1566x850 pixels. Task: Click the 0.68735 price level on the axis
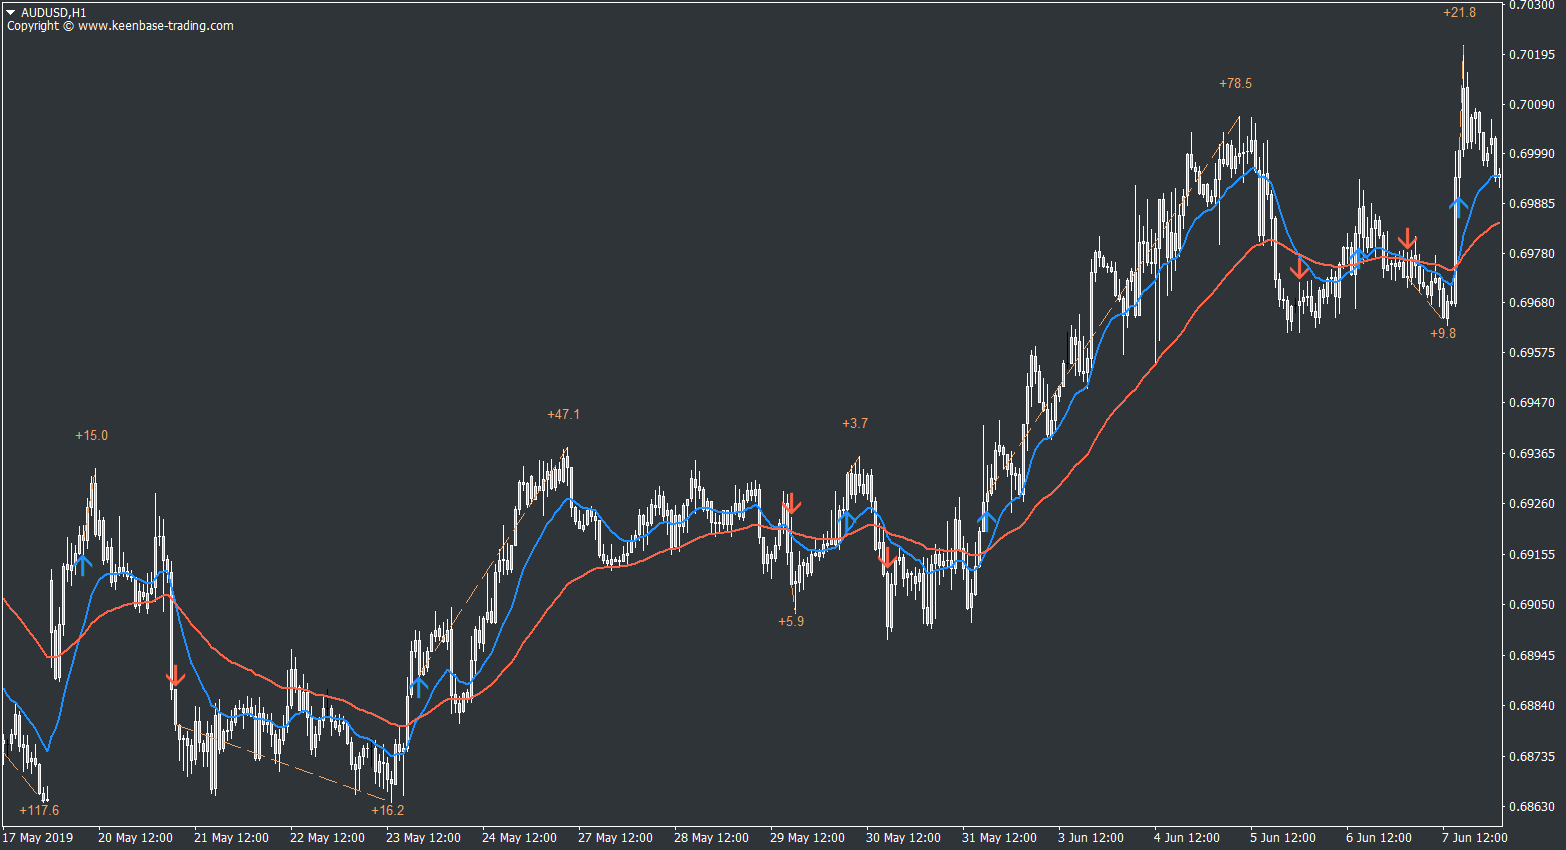click(1531, 756)
